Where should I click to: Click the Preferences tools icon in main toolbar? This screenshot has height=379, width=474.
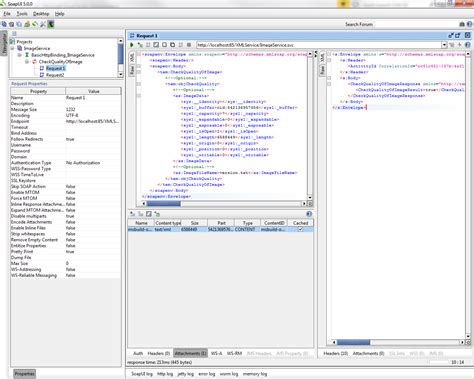click(43, 24)
